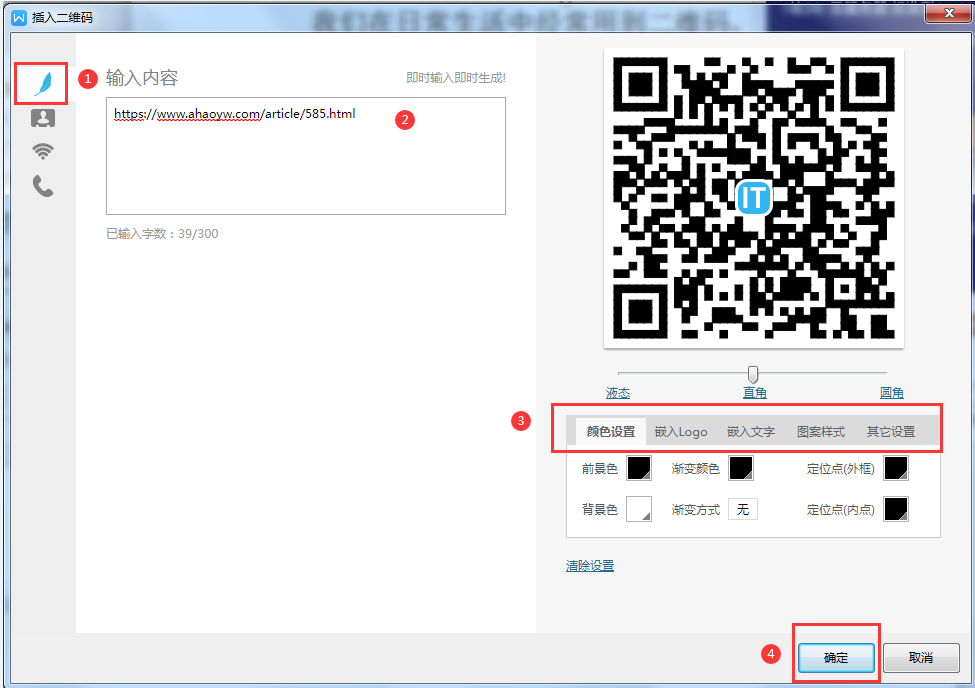Click the 取消 button
The height and width of the screenshot is (688, 975).
tap(921, 658)
